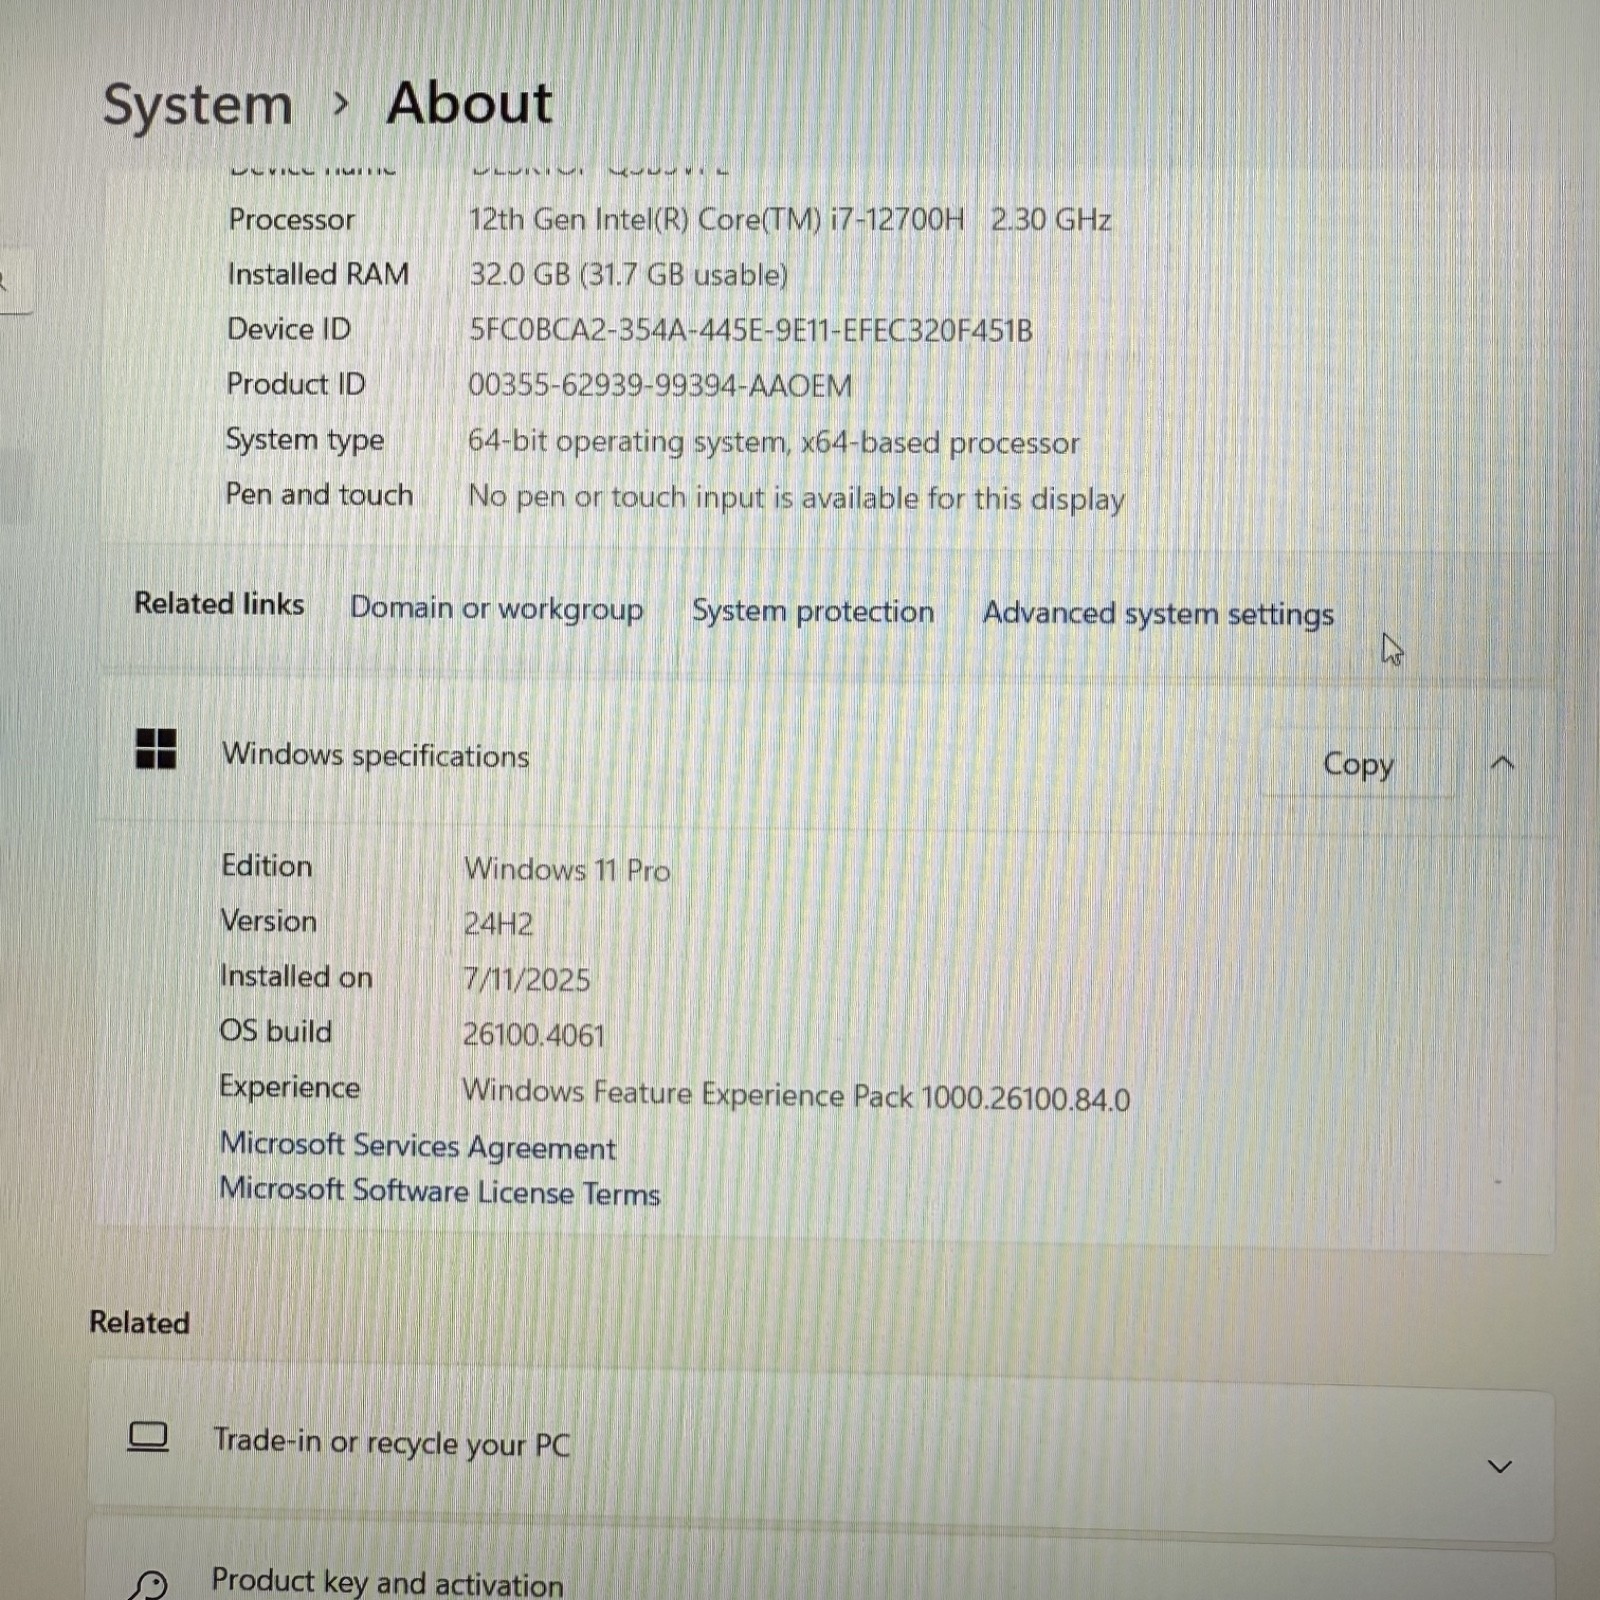Viewport: 1600px width, 1600px height.
Task: Click the System type label
Action: (305, 440)
